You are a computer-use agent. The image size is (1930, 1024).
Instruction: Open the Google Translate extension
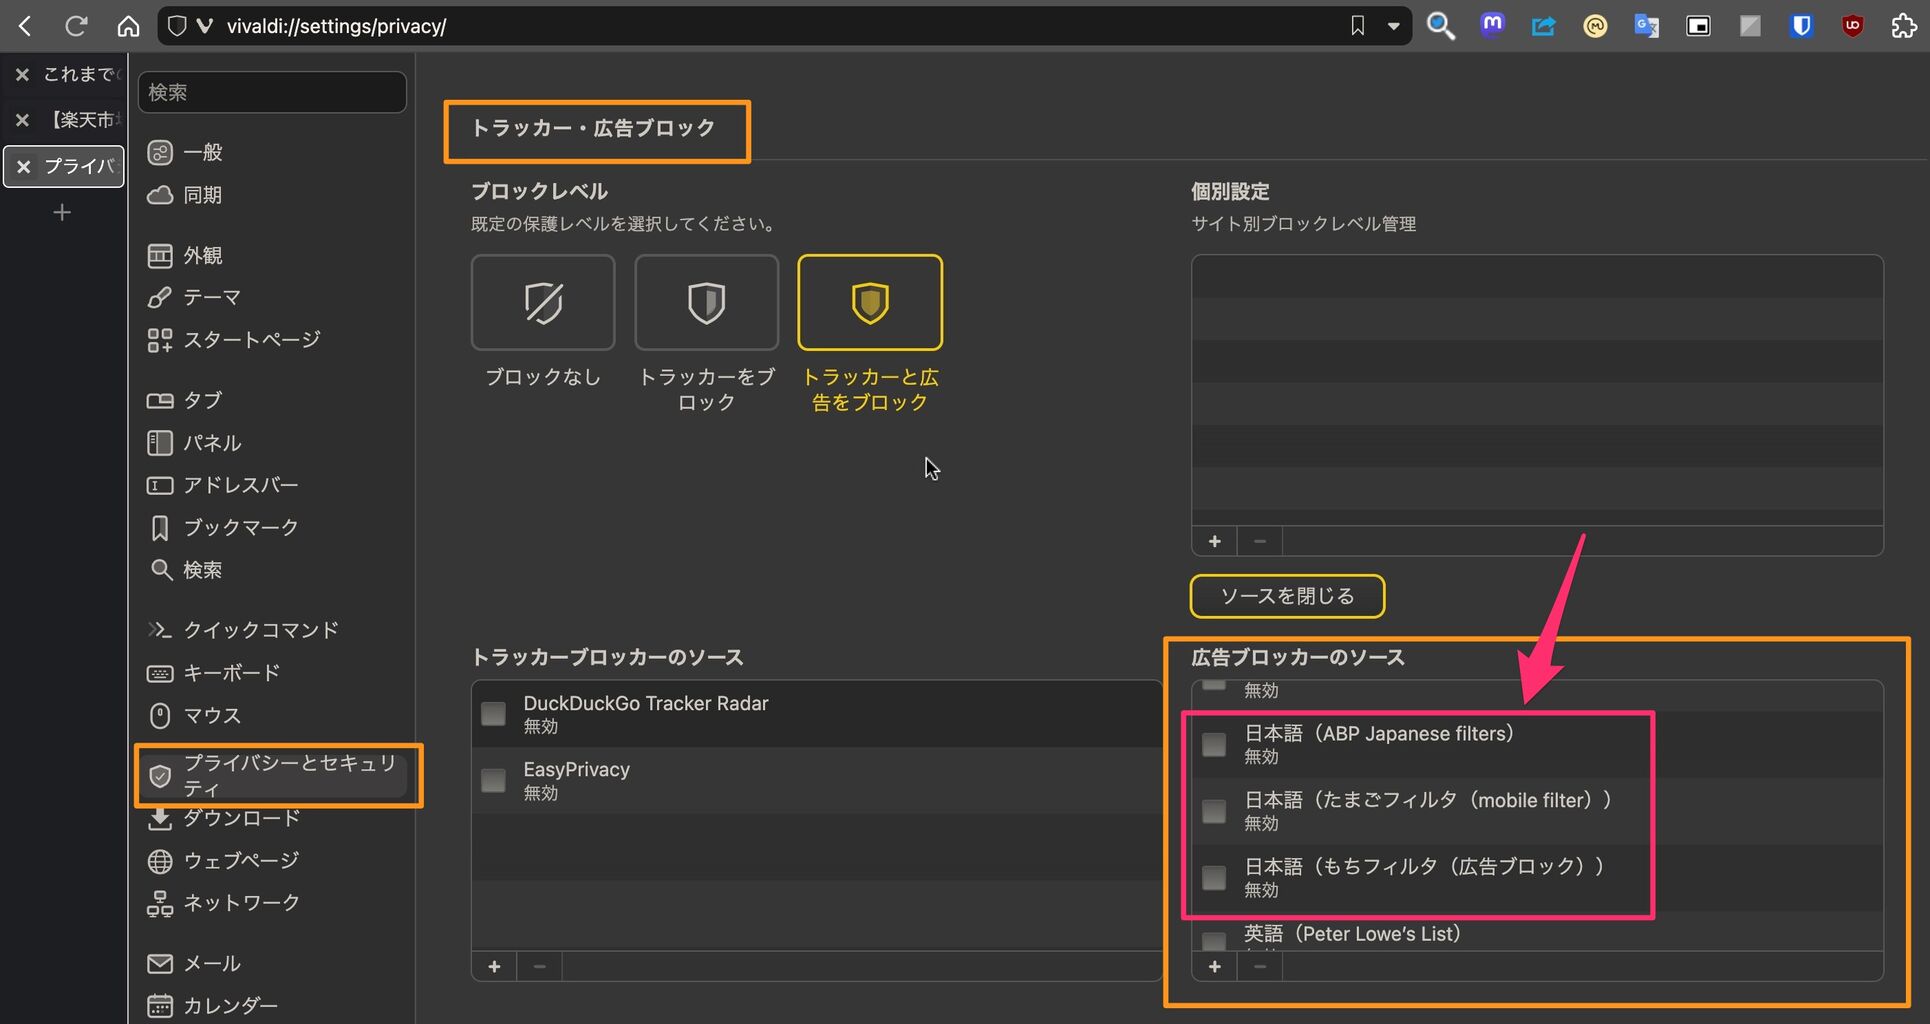(x=1646, y=26)
